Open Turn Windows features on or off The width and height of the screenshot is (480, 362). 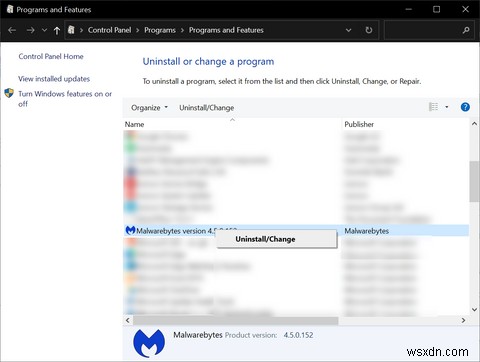[65, 99]
